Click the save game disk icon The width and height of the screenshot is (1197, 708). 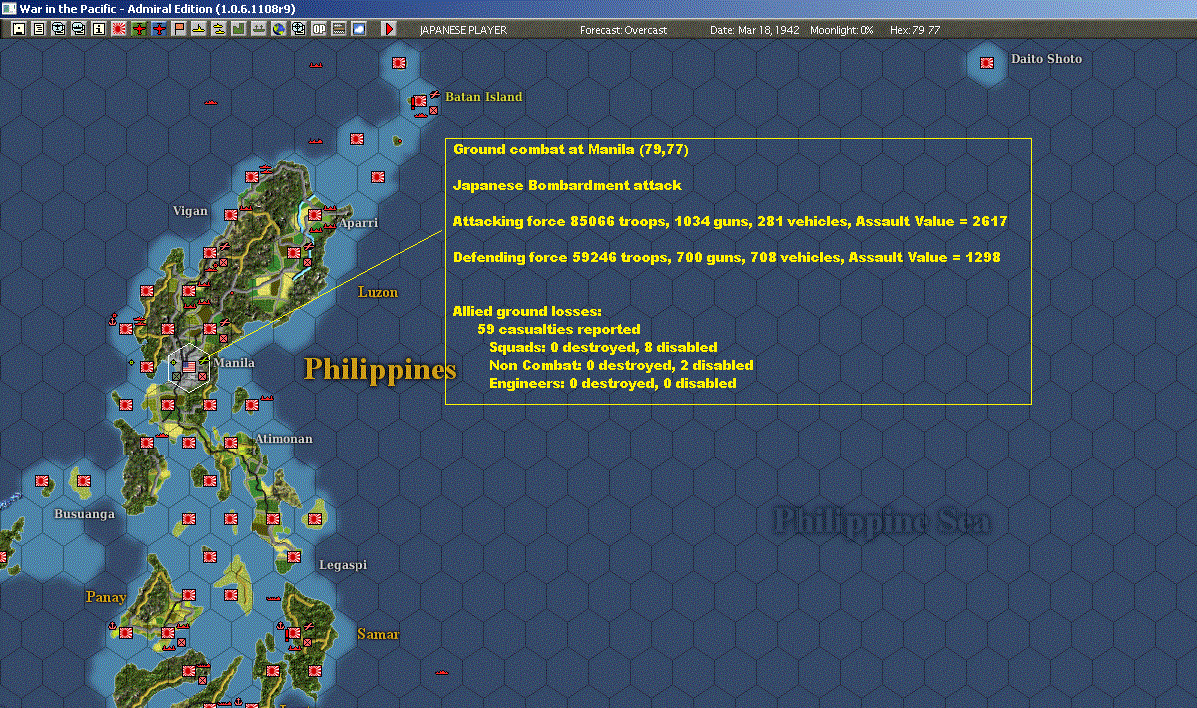point(19,29)
